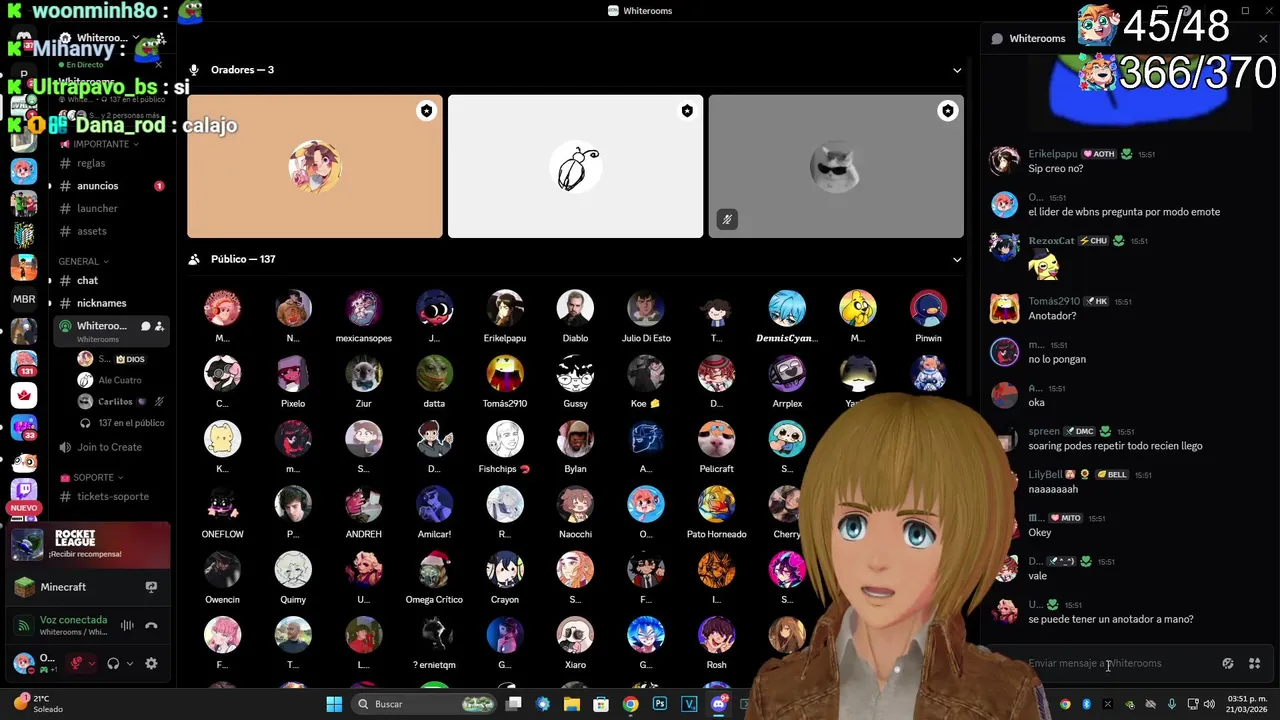This screenshot has height=720, width=1280.
Task: Click Diablo audience avatar
Action: point(575,308)
